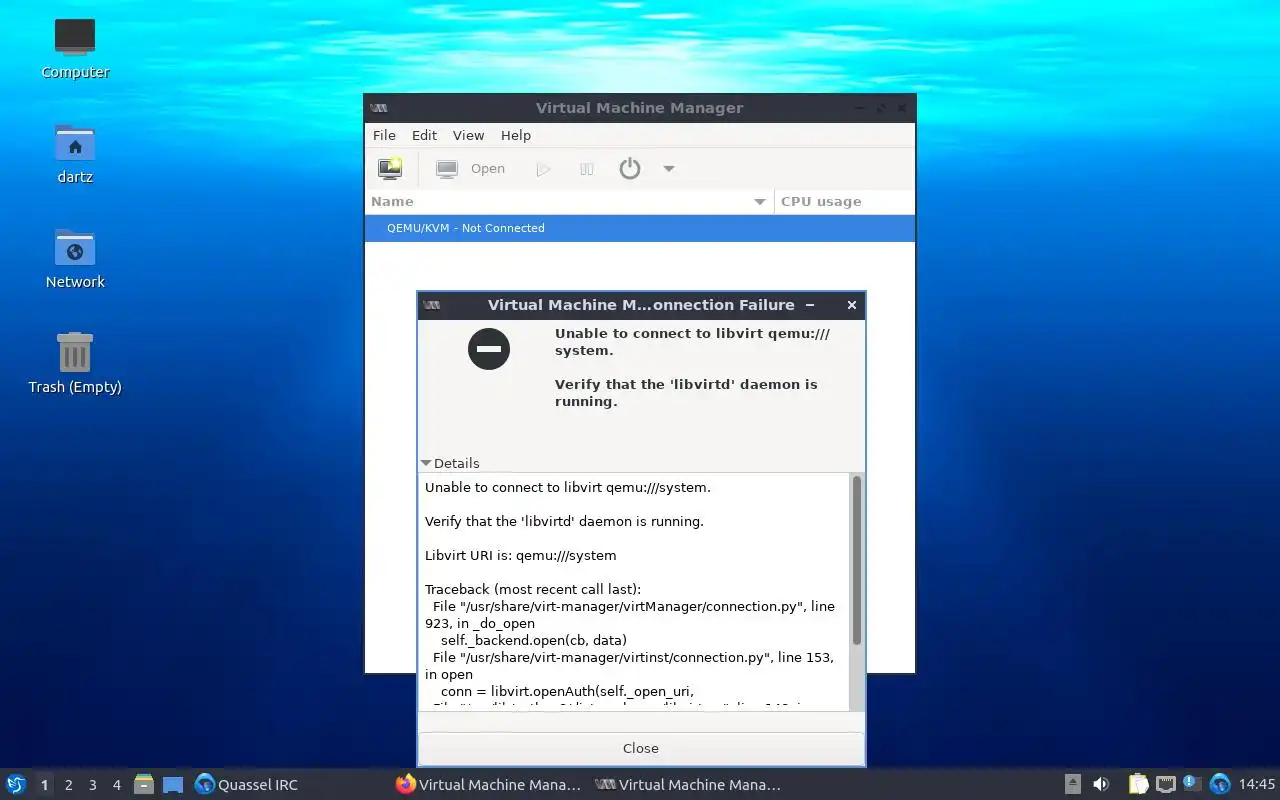The width and height of the screenshot is (1280, 800).
Task: Click the Run virtual machine play icon
Action: coord(543,169)
